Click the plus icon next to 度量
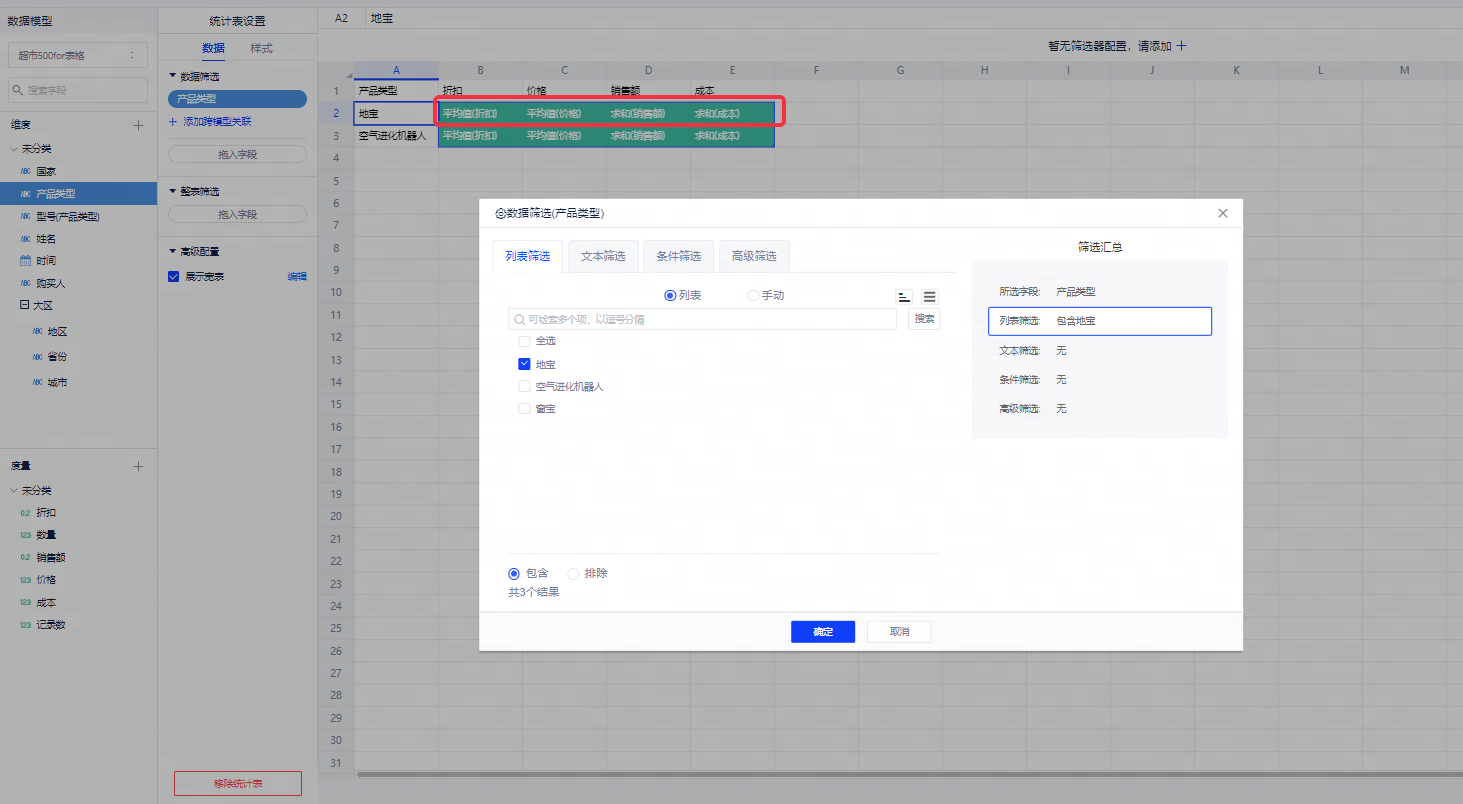Image resolution: width=1463 pixels, height=804 pixels. [139, 466]
